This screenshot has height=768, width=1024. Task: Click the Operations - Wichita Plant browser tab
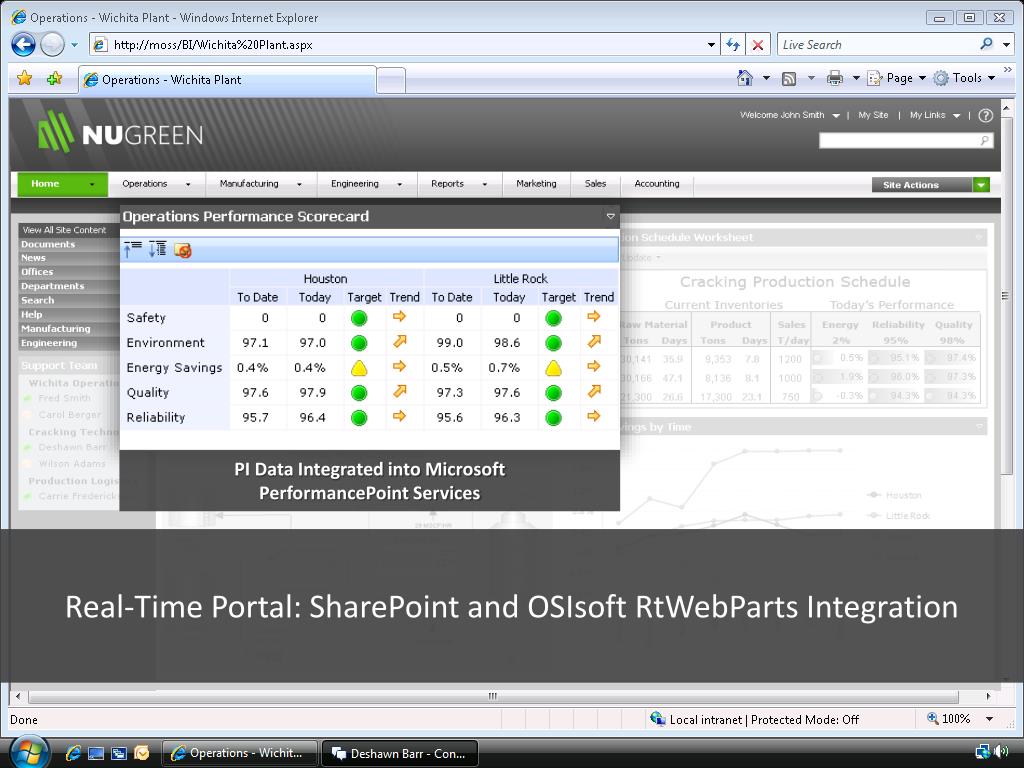click(x=227, y=80)
